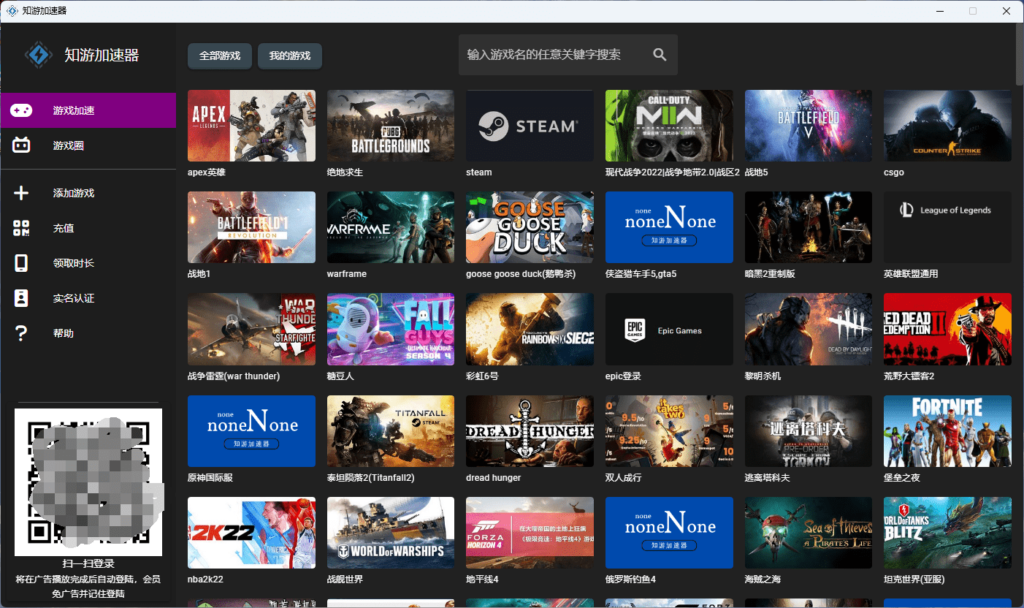
Task: Open the 游戏圈 menu label
Action: pyautogui.click(x=69, y=146)
